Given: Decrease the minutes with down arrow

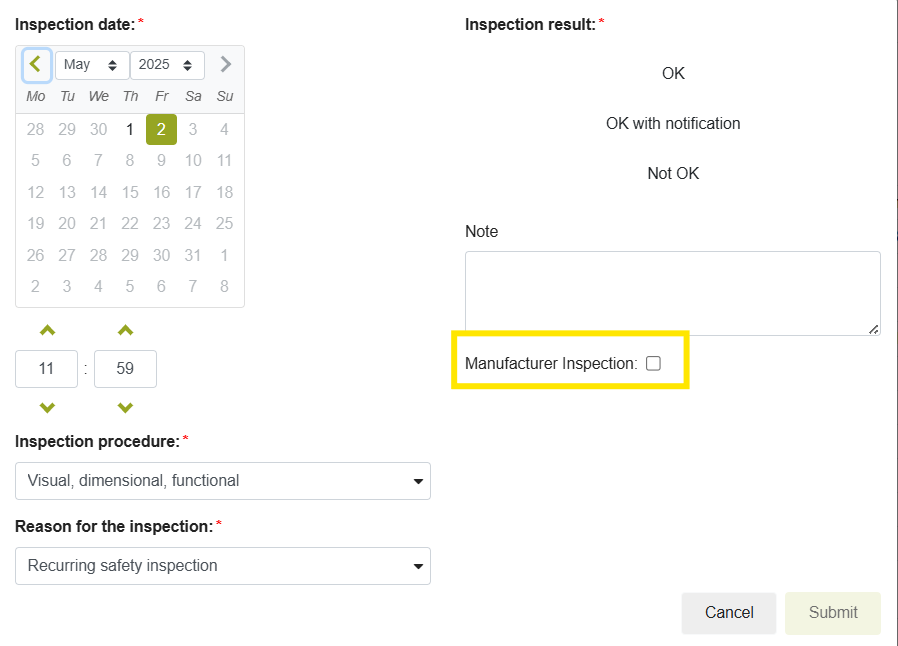Looking at the screenshot, I should coord(125,407).
